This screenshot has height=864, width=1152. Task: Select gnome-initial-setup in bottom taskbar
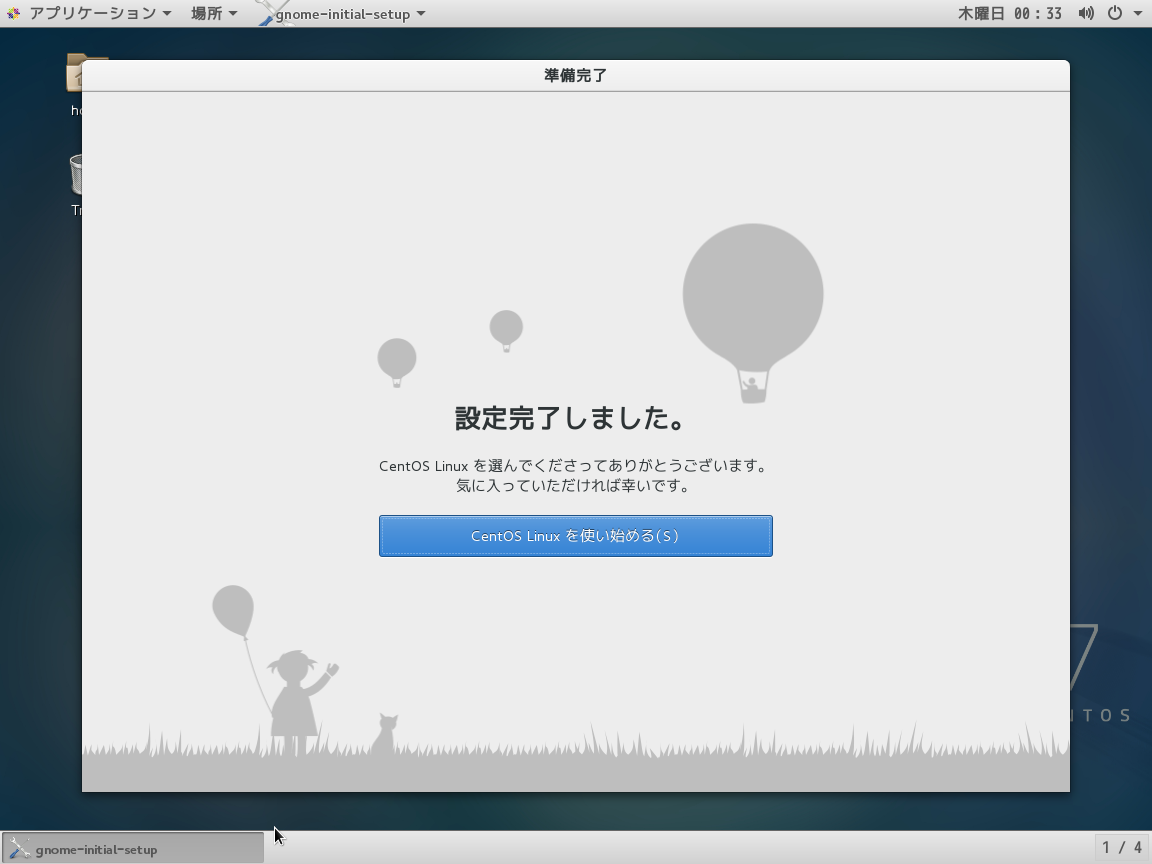coord(132,849)
